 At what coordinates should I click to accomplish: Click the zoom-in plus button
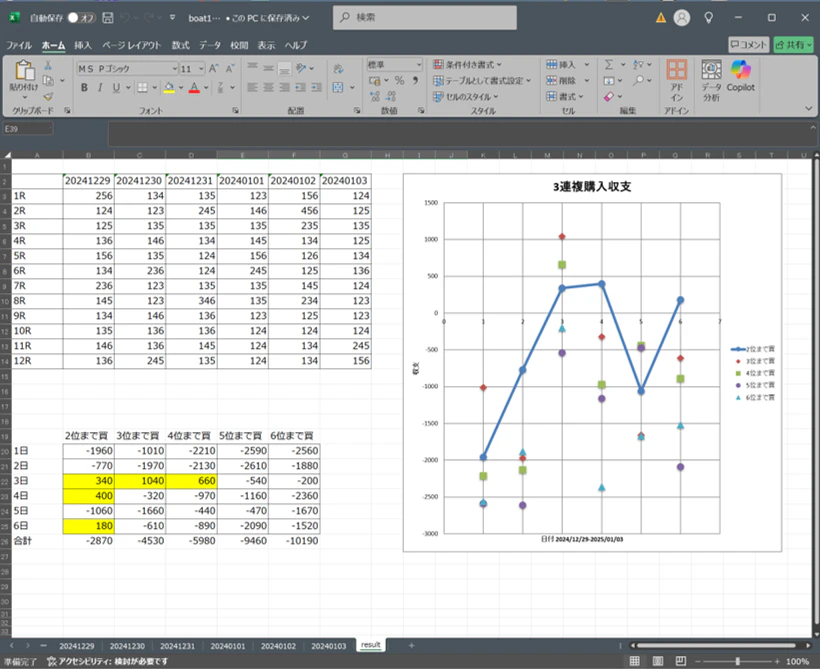pos(777,661)
